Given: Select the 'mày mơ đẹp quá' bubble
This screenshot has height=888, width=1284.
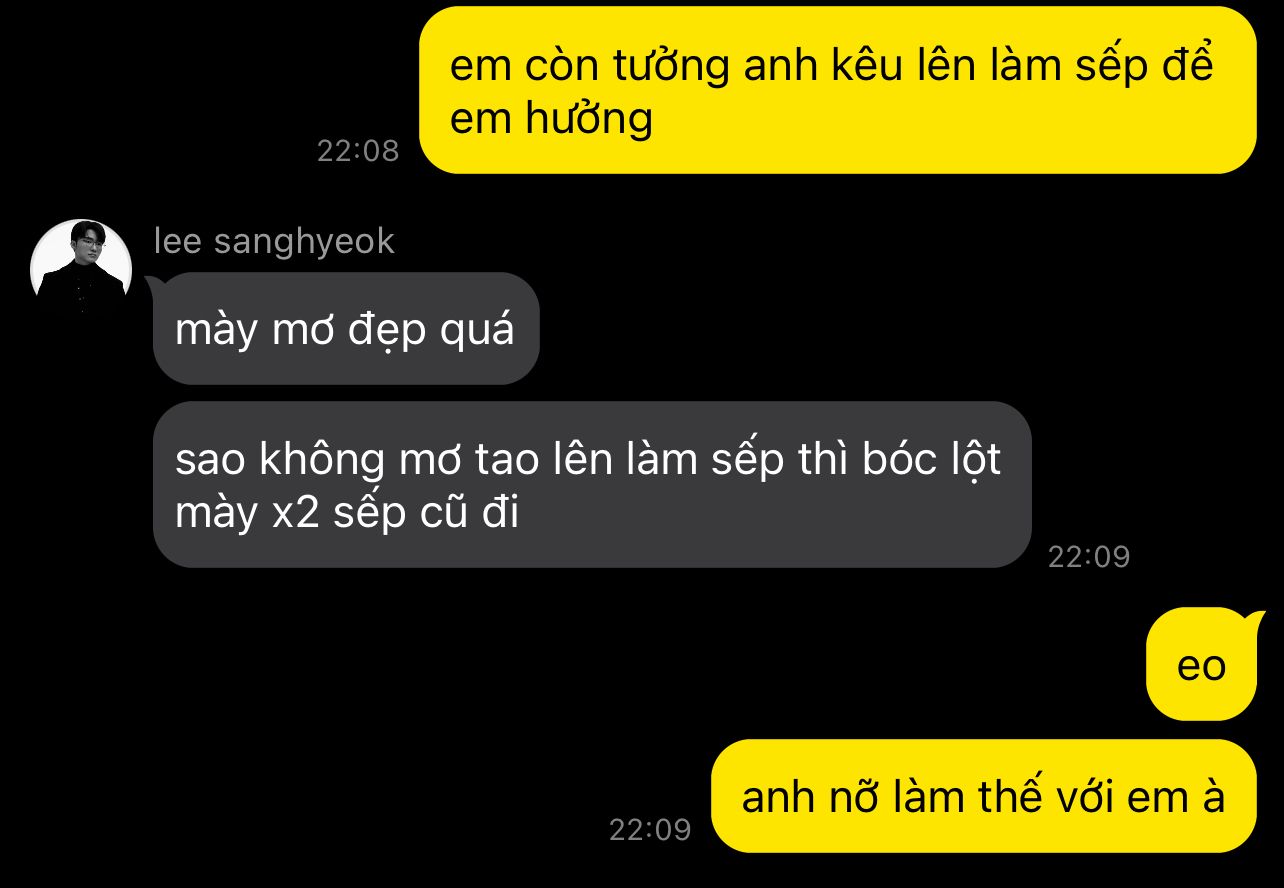Looking at the screenshot, I should (x=346, y=329).
